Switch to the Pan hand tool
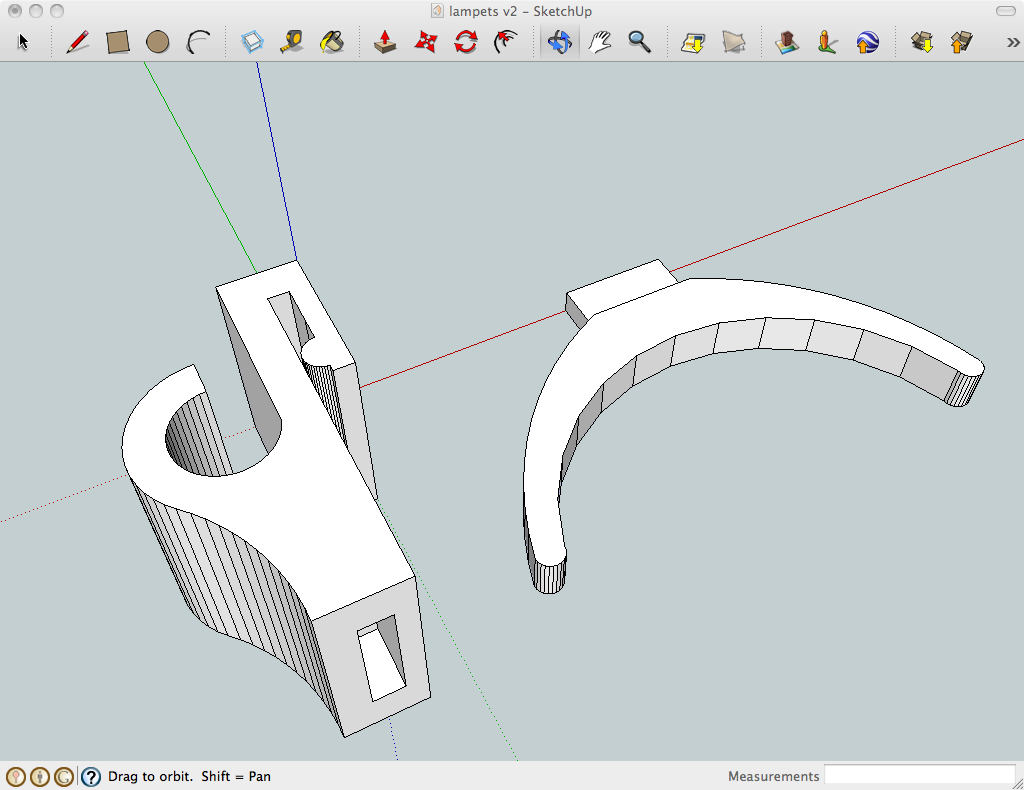The width and height of the screenshot is (1024, 790). (x=600, y=42)
